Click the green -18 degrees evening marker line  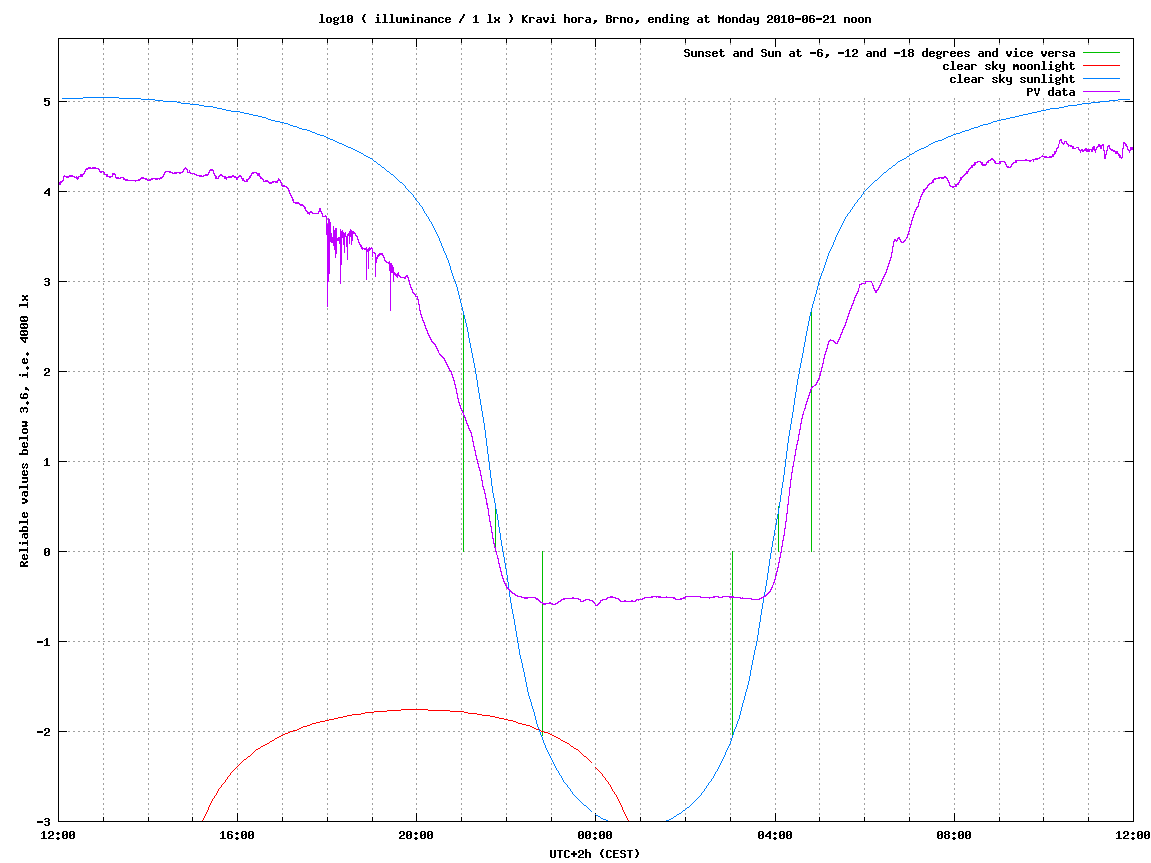(542, 642)
